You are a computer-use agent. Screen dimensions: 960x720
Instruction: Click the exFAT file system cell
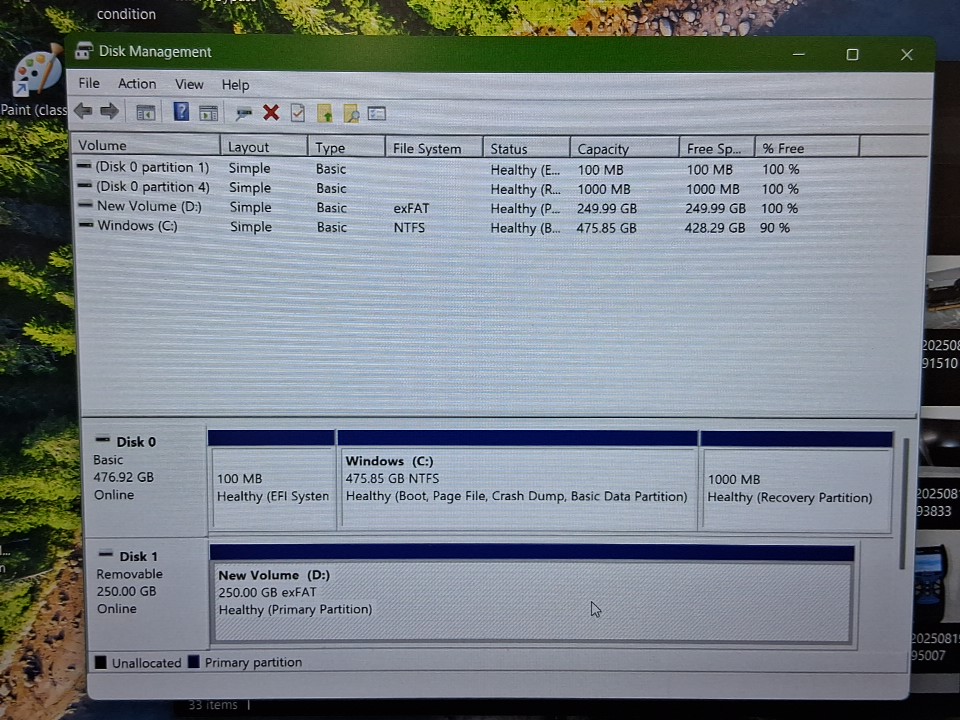411,208
